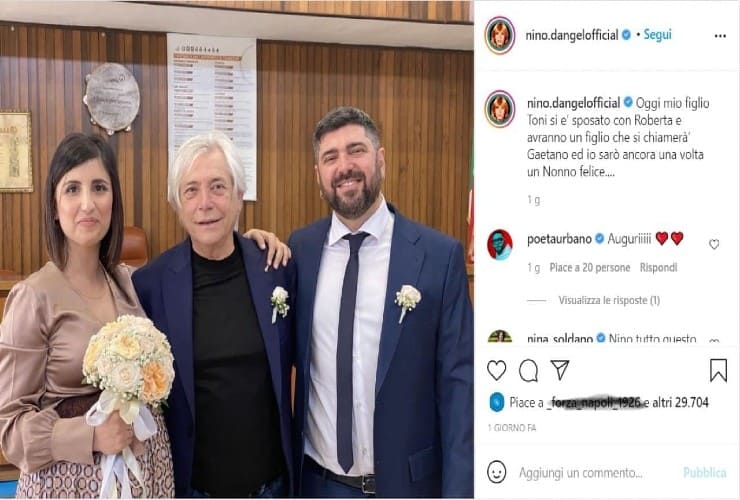
Task: Share the post with the paper plane icon
Action: click(x=560, y=370)
